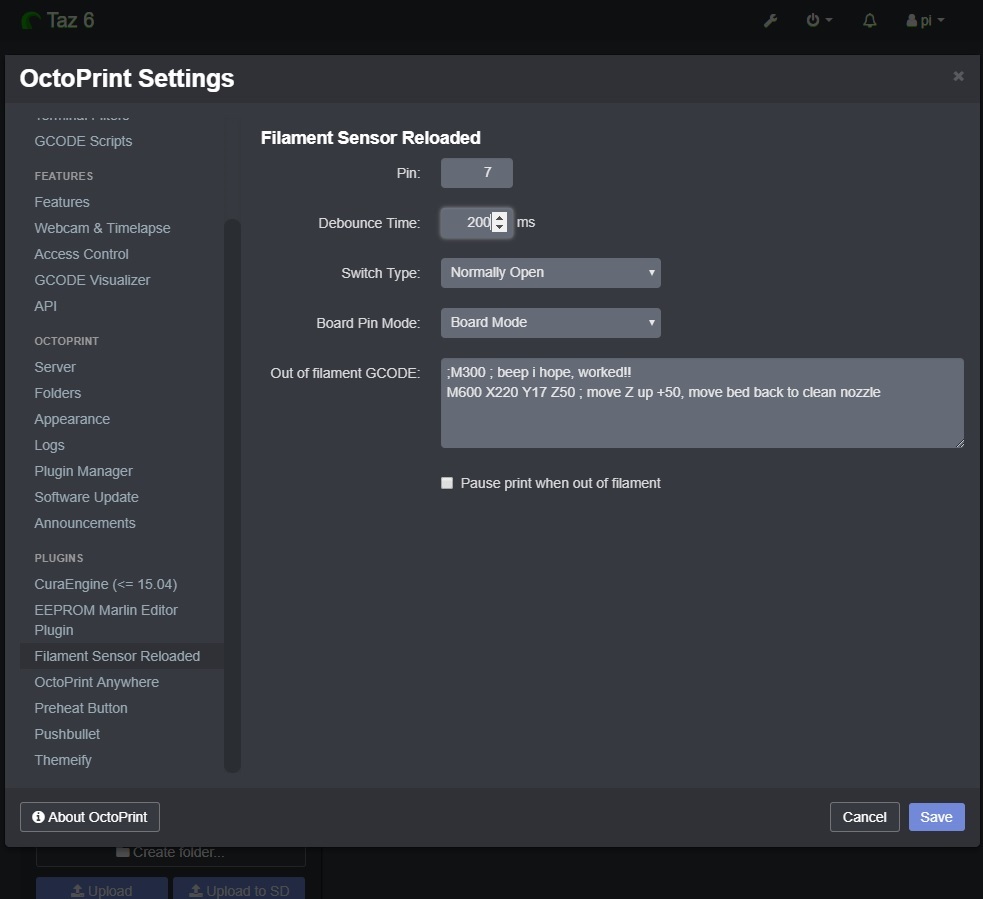Close the OctoPrint Settings dialog
Viewport: 983px width, 899px height.
(x=958, y=76)
